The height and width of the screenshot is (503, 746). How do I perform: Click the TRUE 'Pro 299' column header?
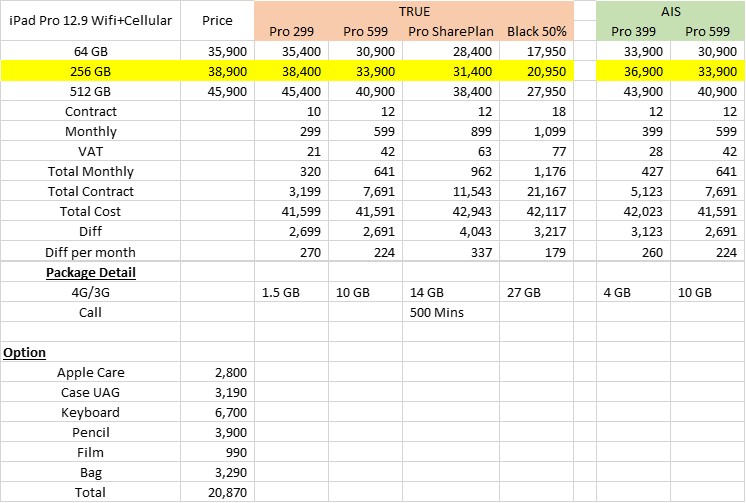[x=291, y=31]
